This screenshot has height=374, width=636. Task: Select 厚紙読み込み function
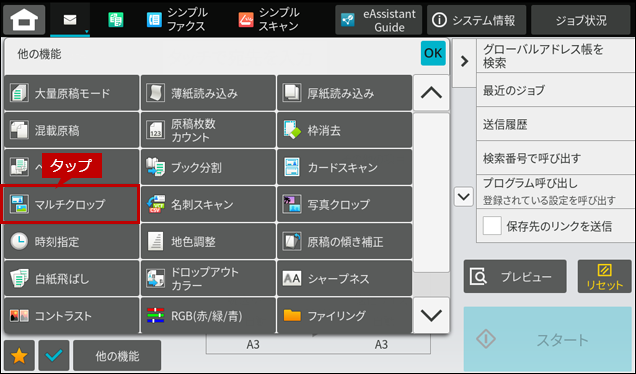[x=344, y=93]
